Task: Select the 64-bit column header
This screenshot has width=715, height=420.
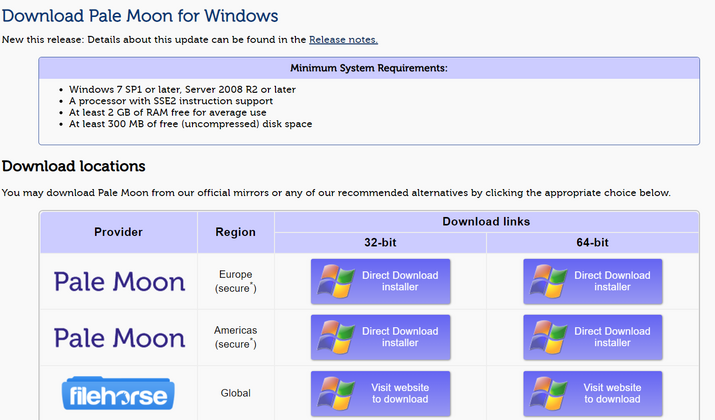Action: (x=592, y=243)
